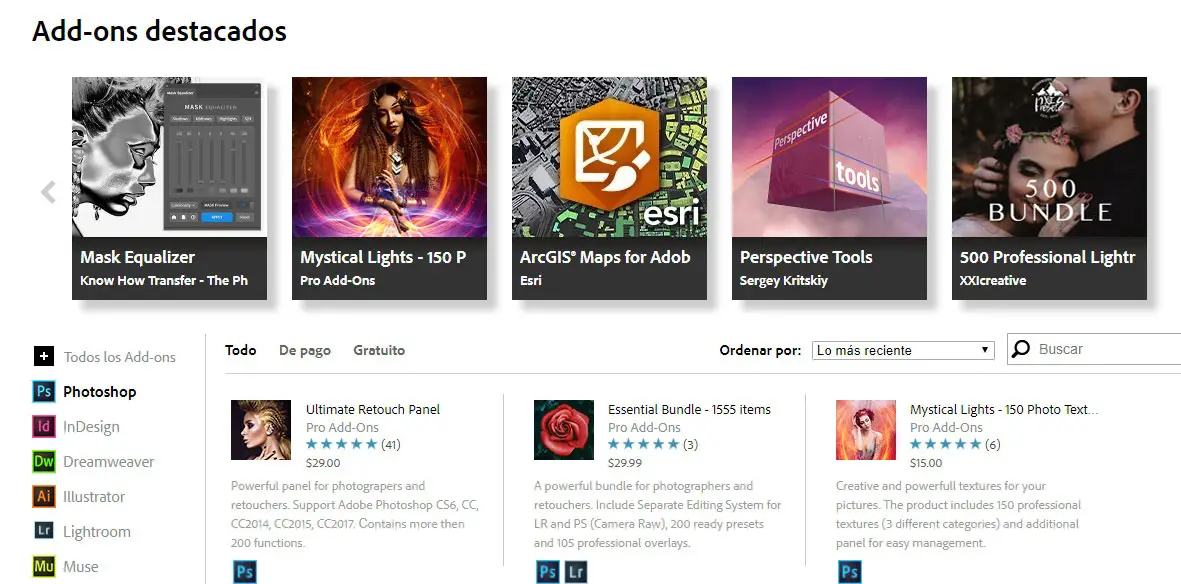Select the Photoshop icon in sidebar
1181x584 pixels.
44,392
